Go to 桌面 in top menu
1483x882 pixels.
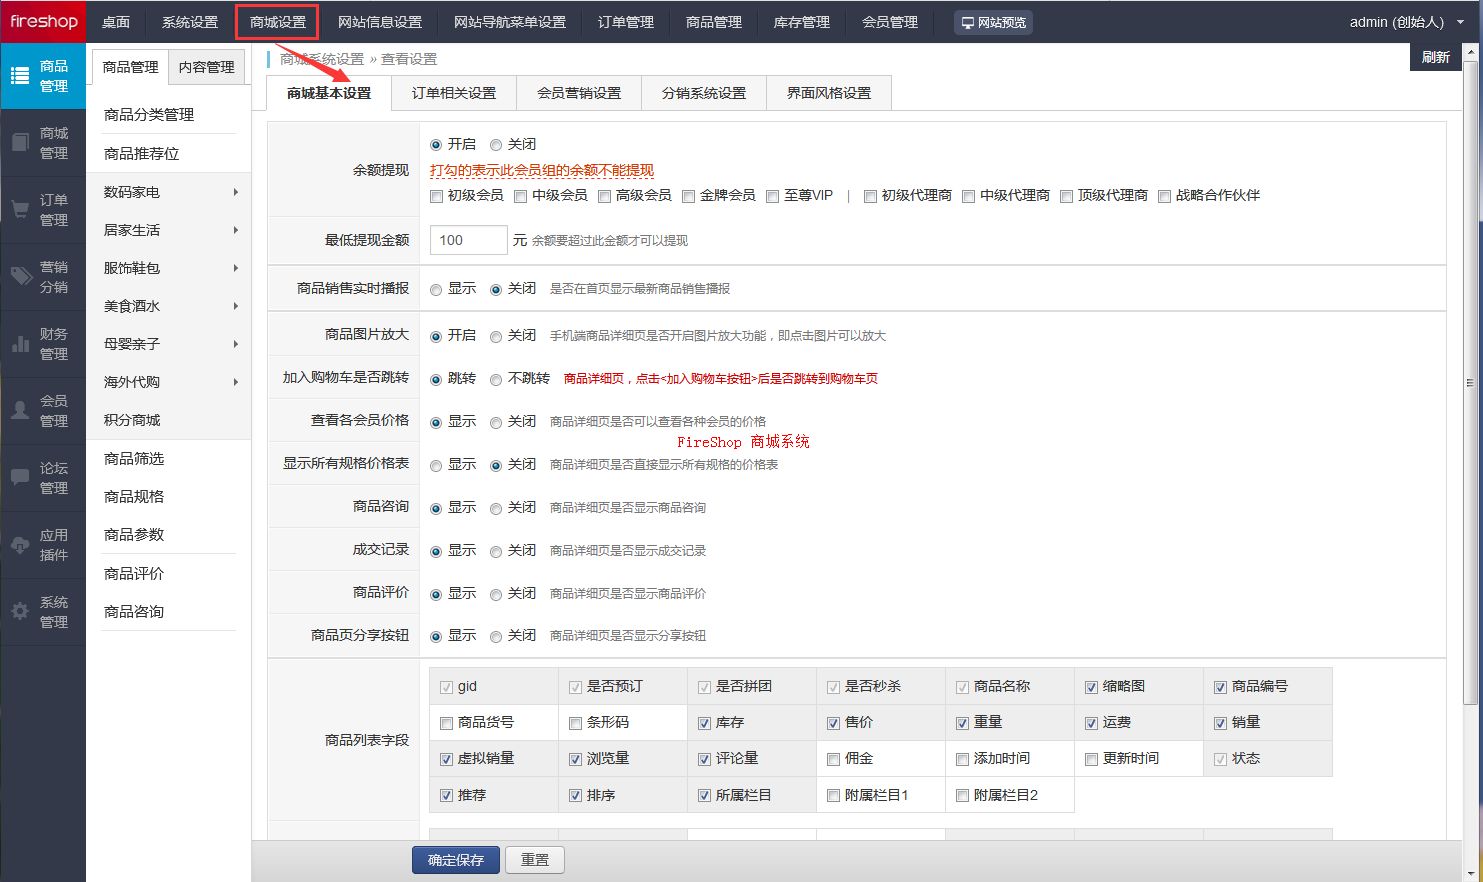coord(116,22)
